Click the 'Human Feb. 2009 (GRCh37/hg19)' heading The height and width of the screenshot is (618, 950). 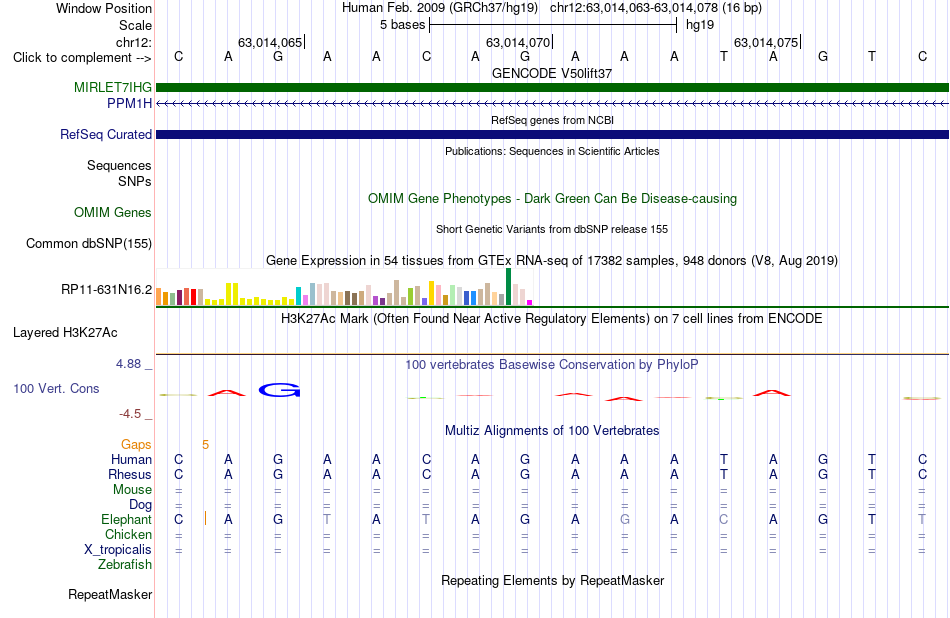tap(439, 8)
